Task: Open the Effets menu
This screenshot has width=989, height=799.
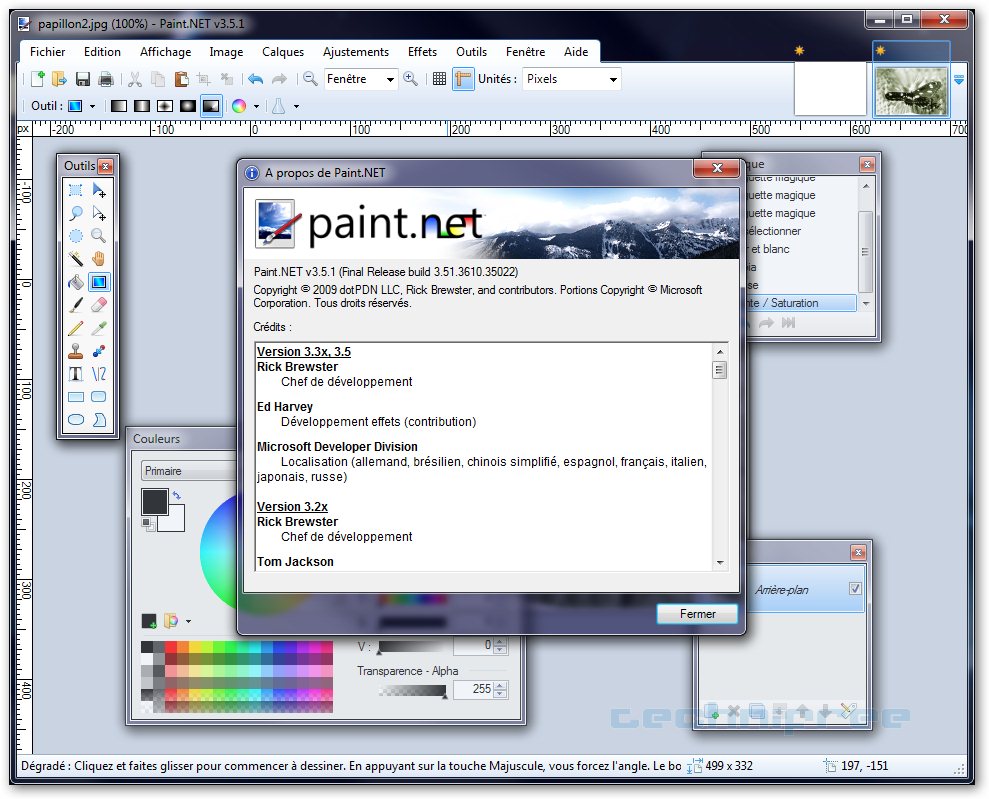Action: pyautogui.click(x=422, y=52)
